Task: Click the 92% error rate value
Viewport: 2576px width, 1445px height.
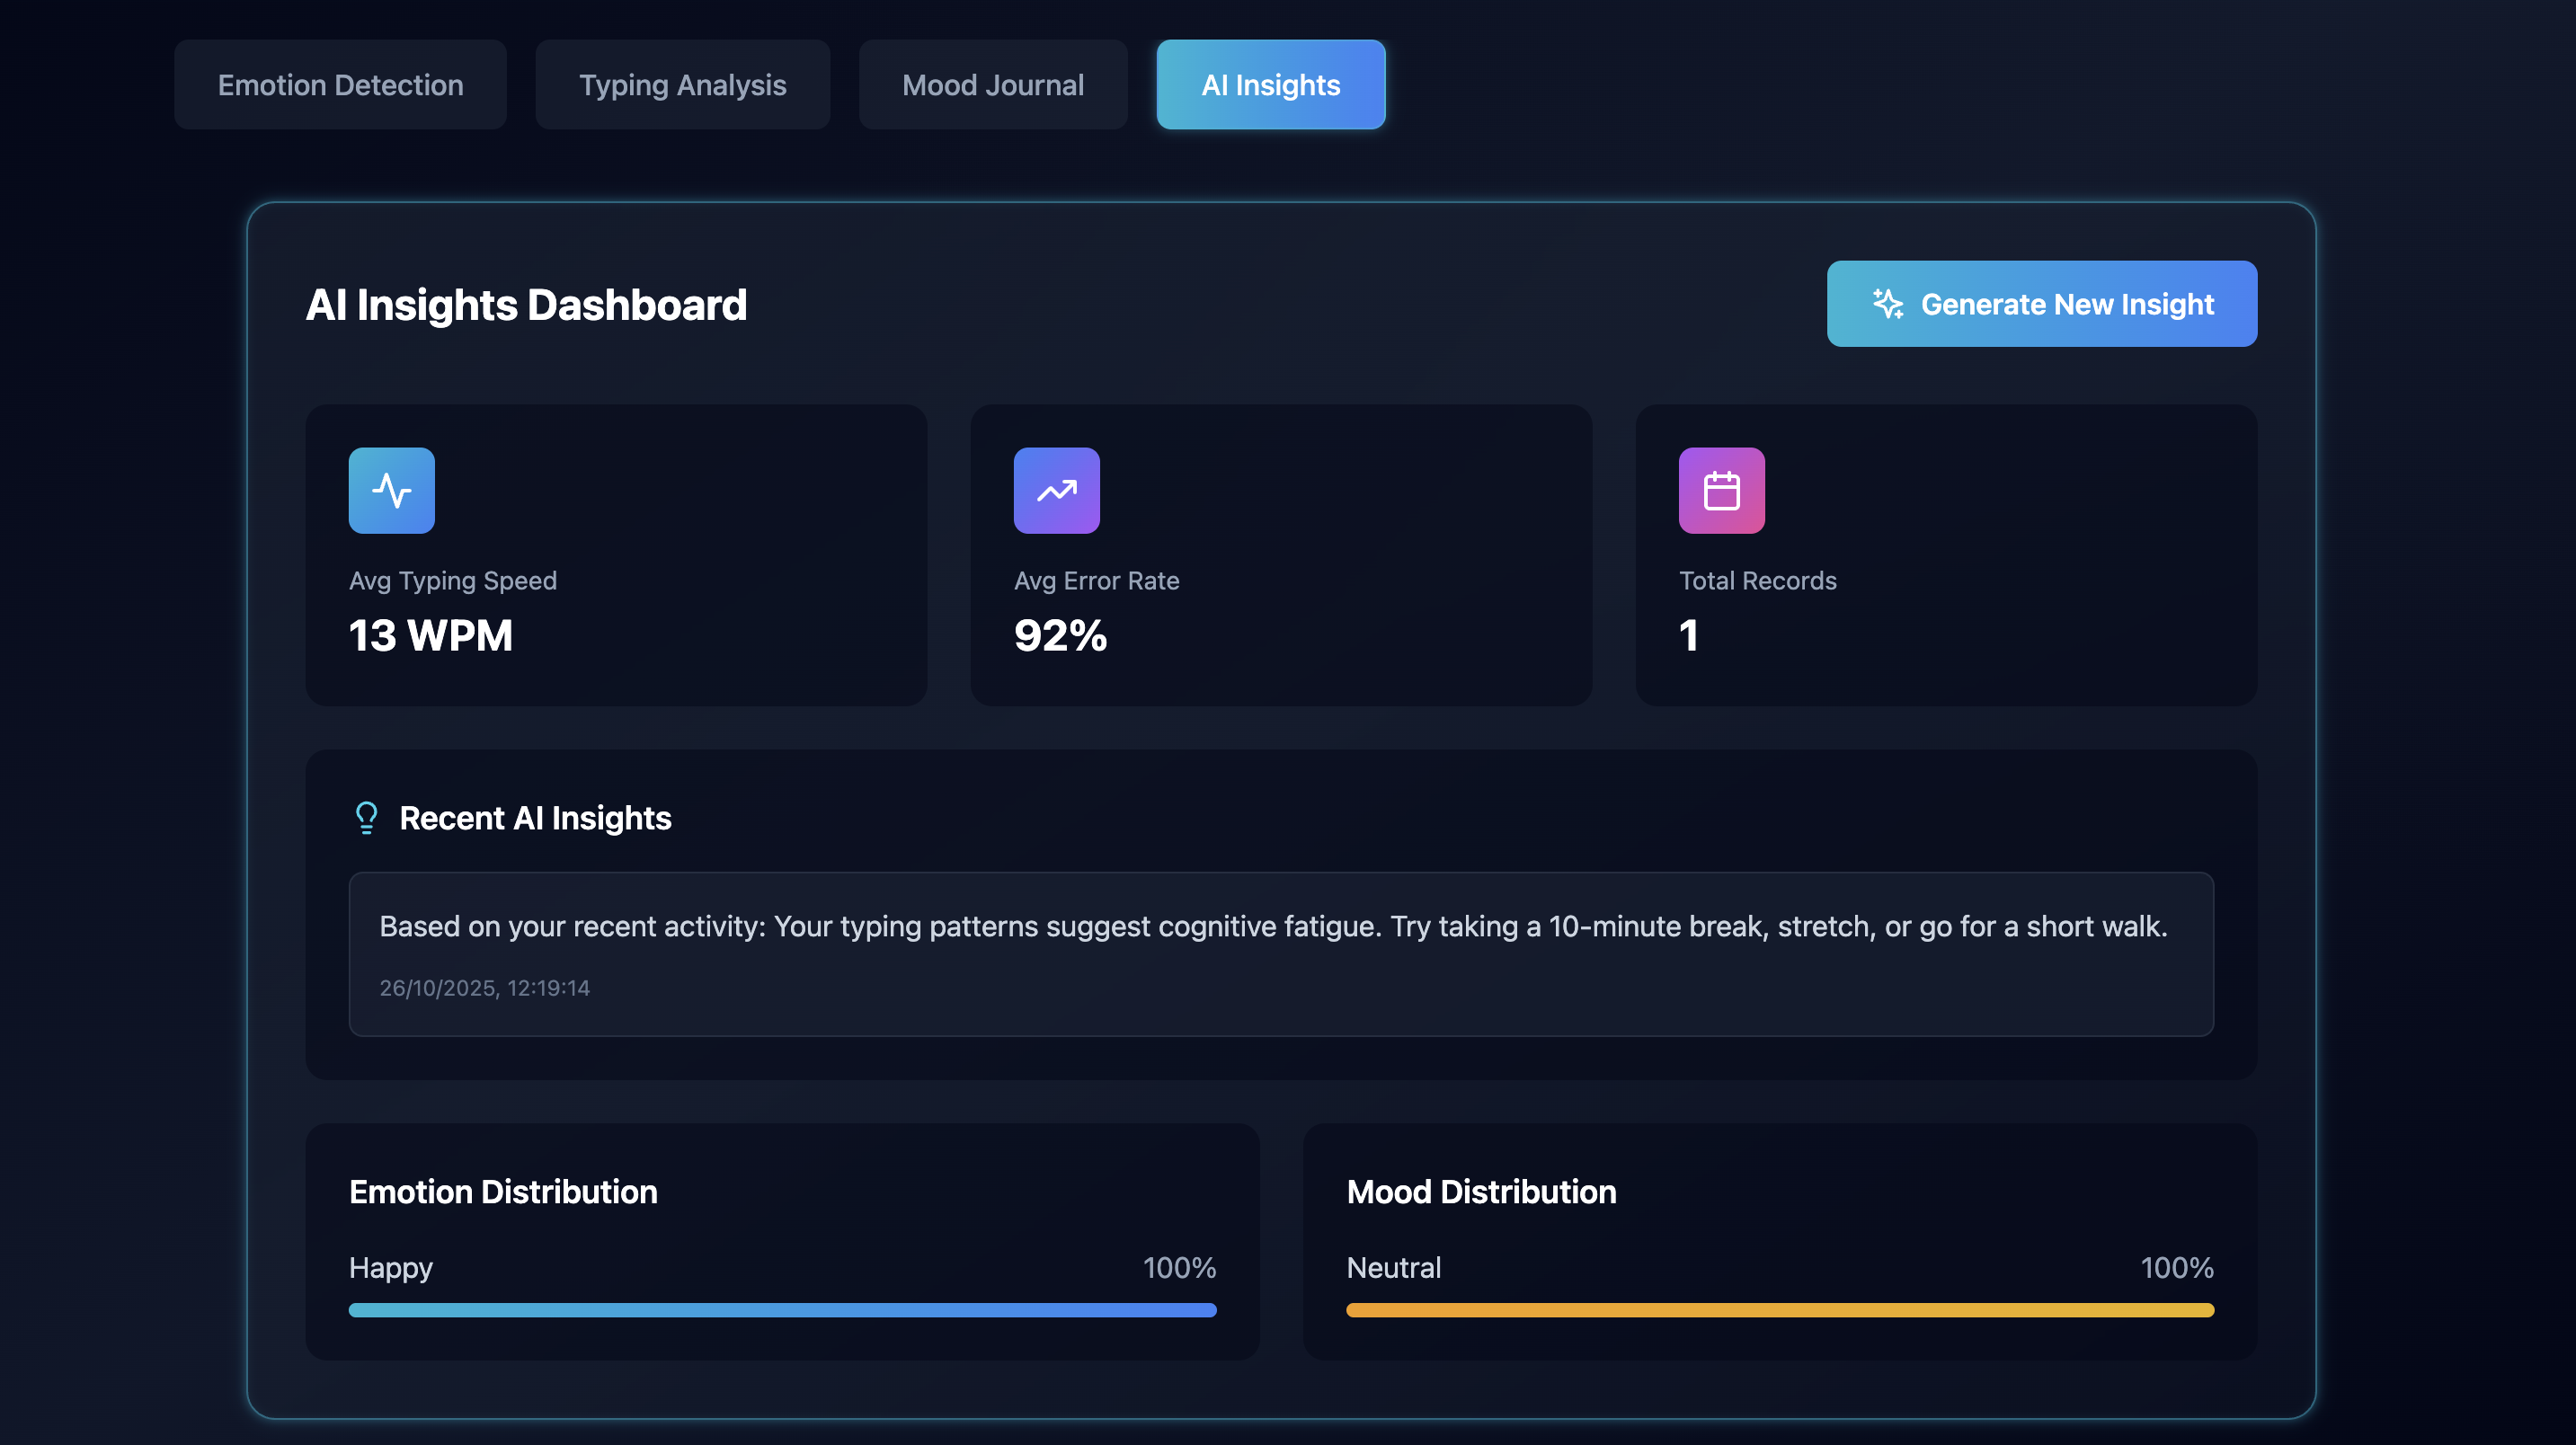Action: 1060,635
